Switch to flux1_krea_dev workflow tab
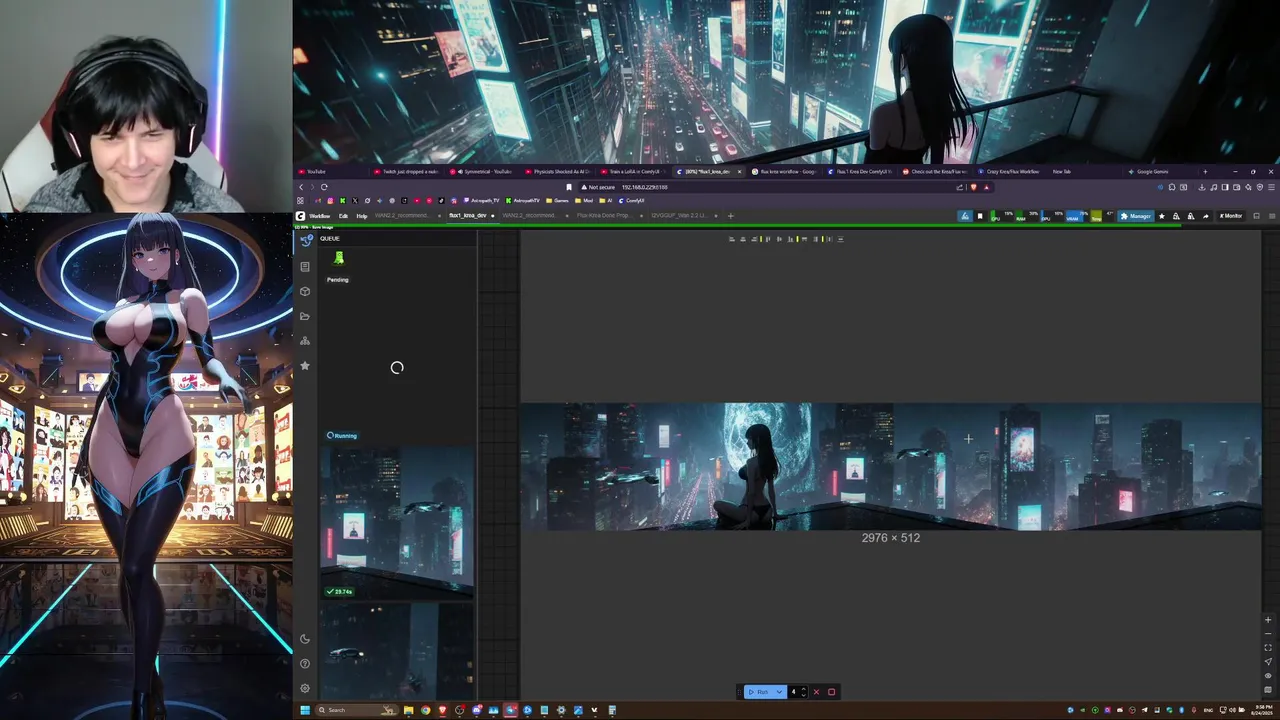1280x720 pixels. pos(470,216)
